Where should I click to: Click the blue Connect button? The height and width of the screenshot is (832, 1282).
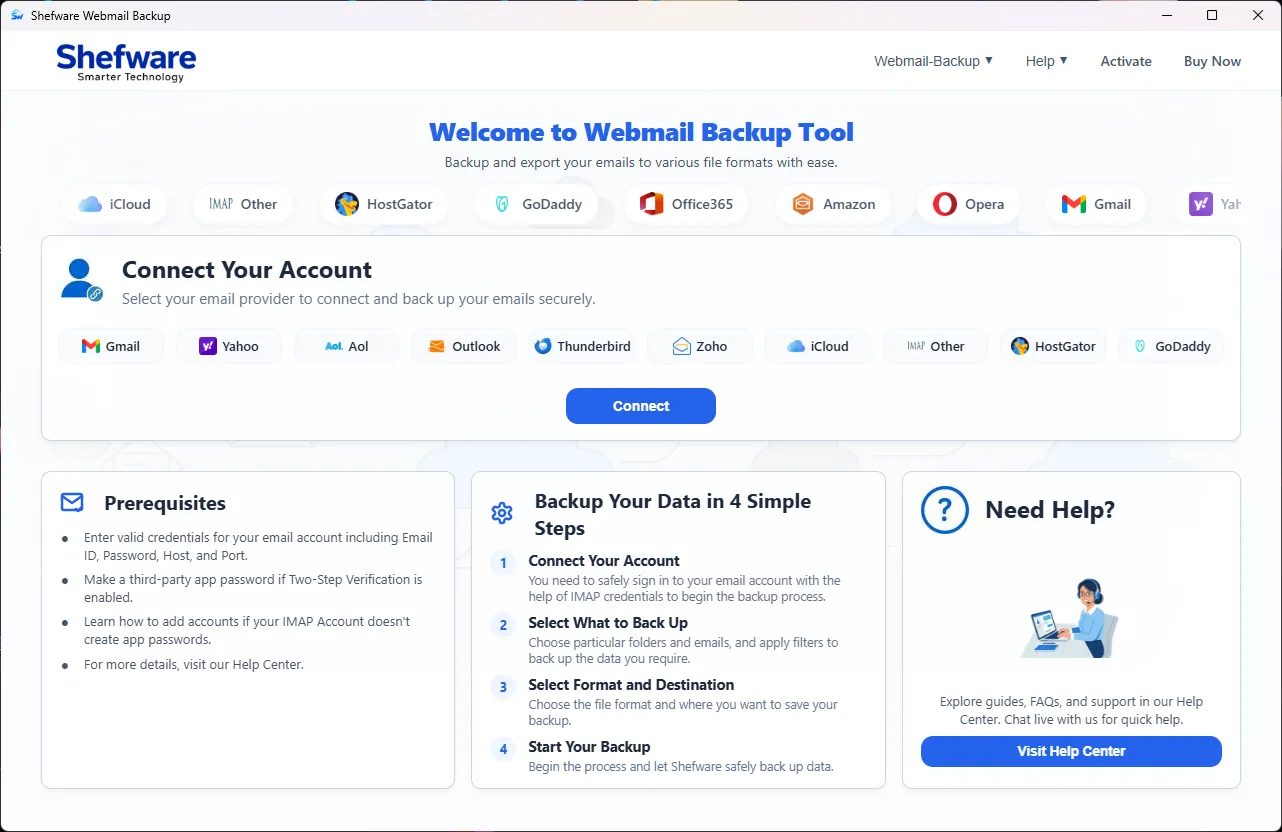pyautogui.click(x=641, y=406)
